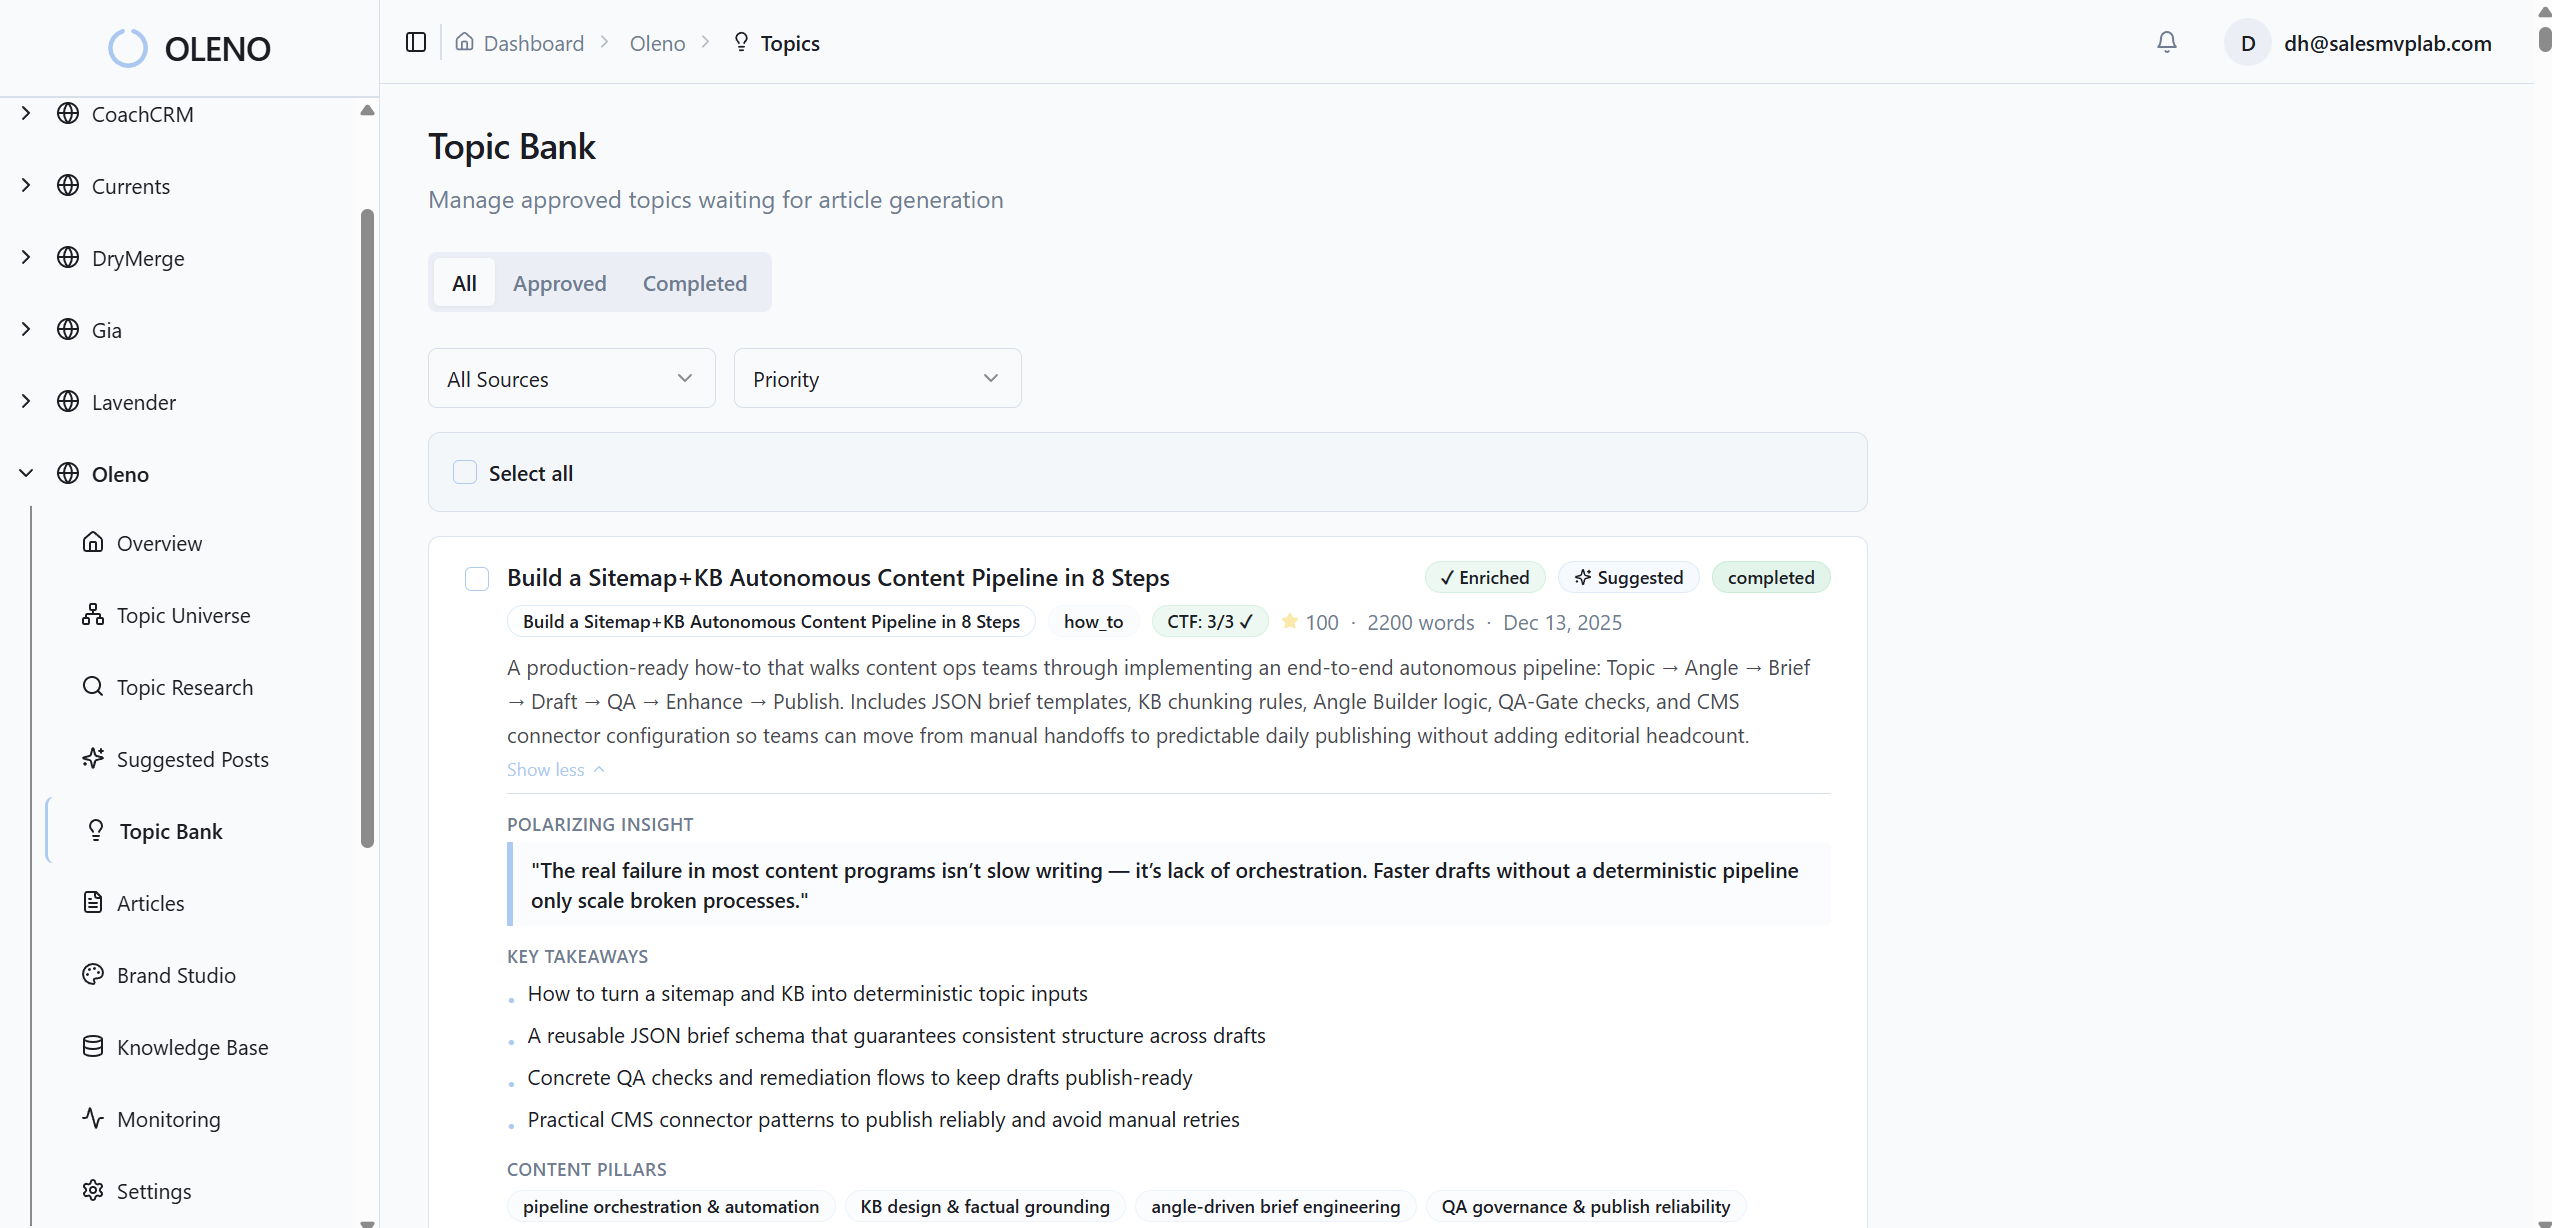Screen dimensions: 2552x1228
Task: Click the OLENO logo icon
Action: [x=128, y=47]
